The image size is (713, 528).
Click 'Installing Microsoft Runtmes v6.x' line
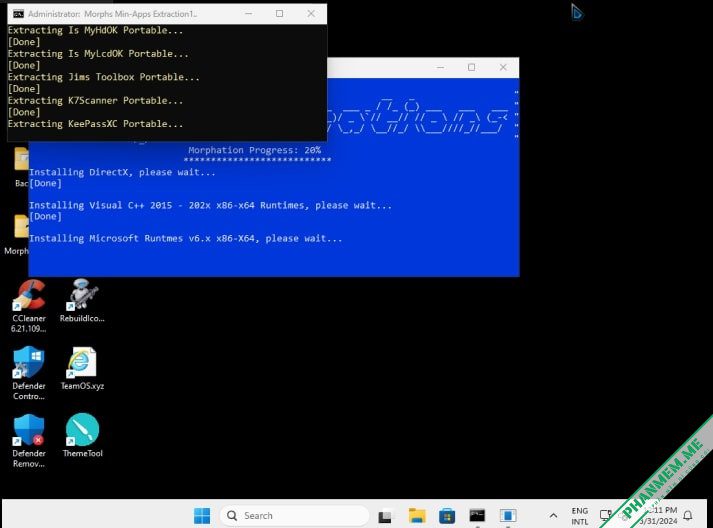point(186,238)
